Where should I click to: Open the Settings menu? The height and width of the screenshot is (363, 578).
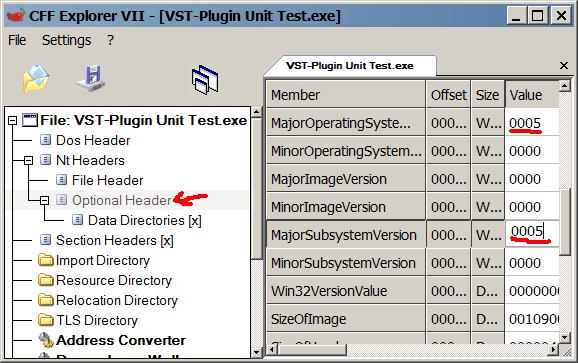pos(66,40)
